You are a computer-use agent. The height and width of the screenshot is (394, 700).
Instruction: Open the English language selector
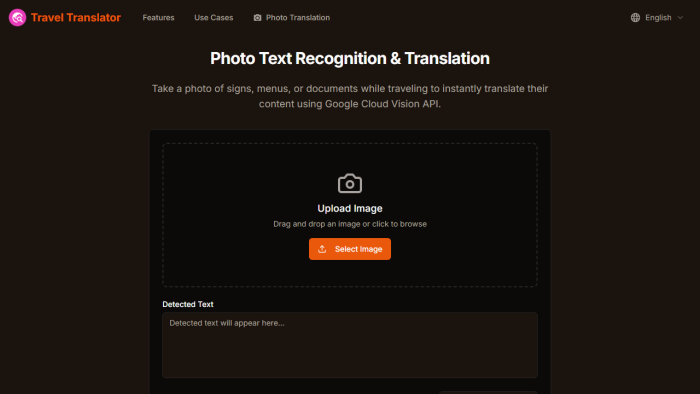pos(657,17)
